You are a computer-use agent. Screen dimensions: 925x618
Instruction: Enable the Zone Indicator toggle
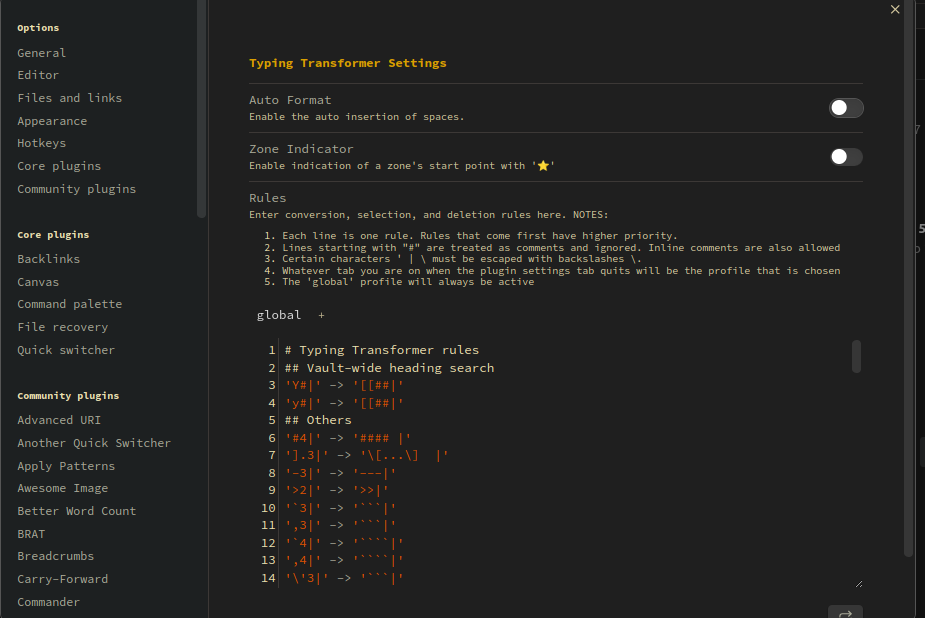[x=846, y=157]
